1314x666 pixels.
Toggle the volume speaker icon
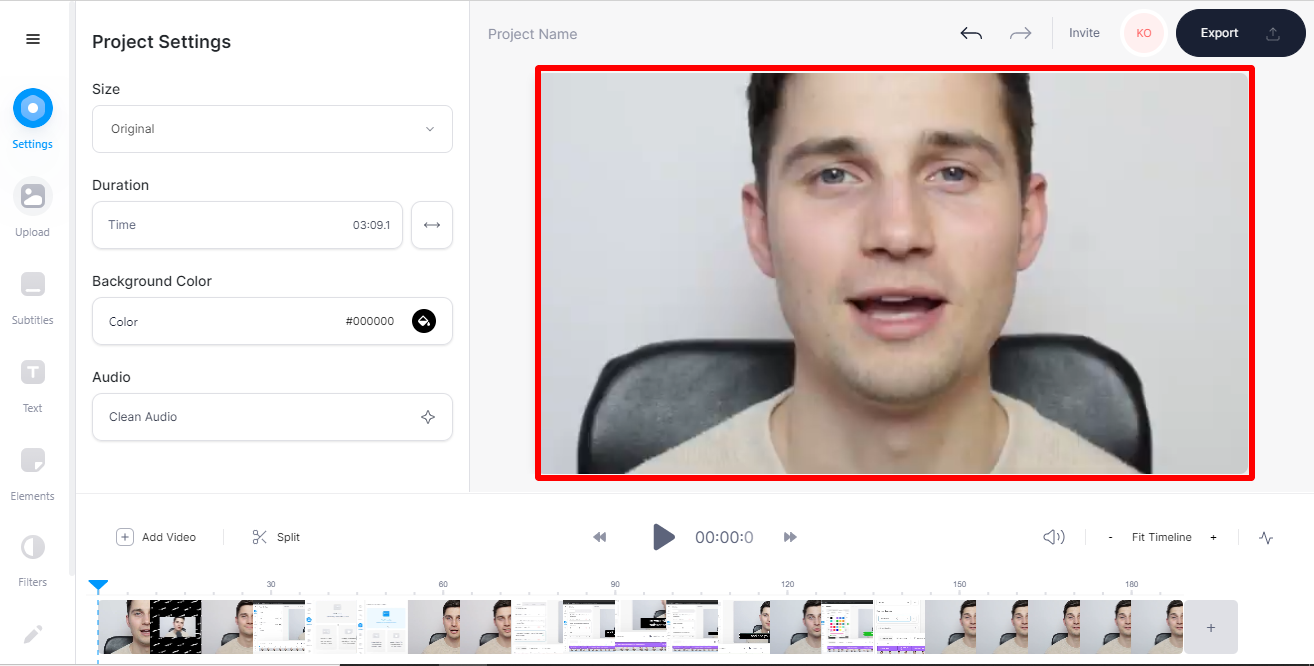[x=1054, y=537]
